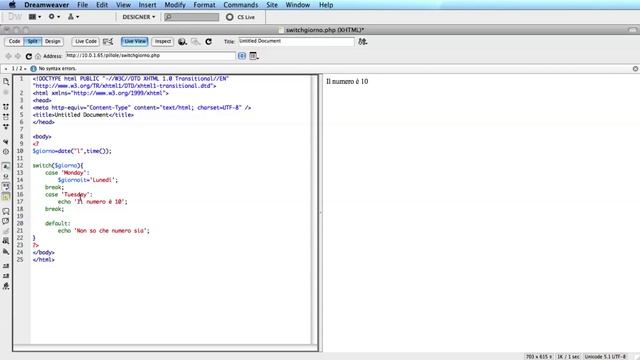This screenshot has height=360, width=640.
Task: Open the Help menu
Action: 326,5
